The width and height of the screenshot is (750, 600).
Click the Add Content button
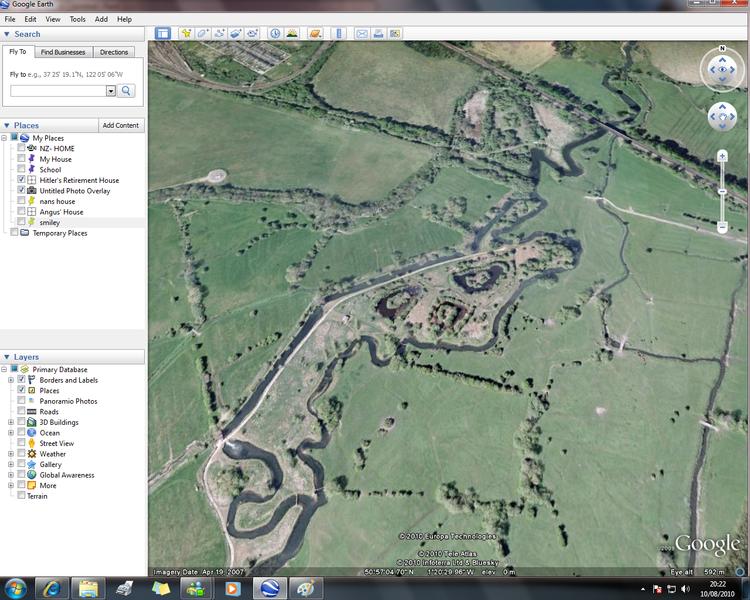click(121, 125)
